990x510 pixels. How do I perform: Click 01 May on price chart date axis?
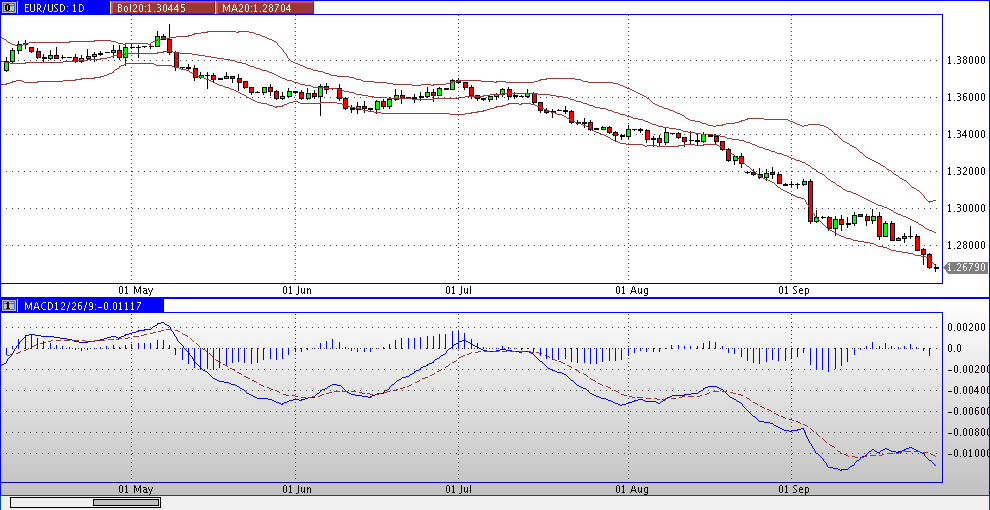pos(136,291)
